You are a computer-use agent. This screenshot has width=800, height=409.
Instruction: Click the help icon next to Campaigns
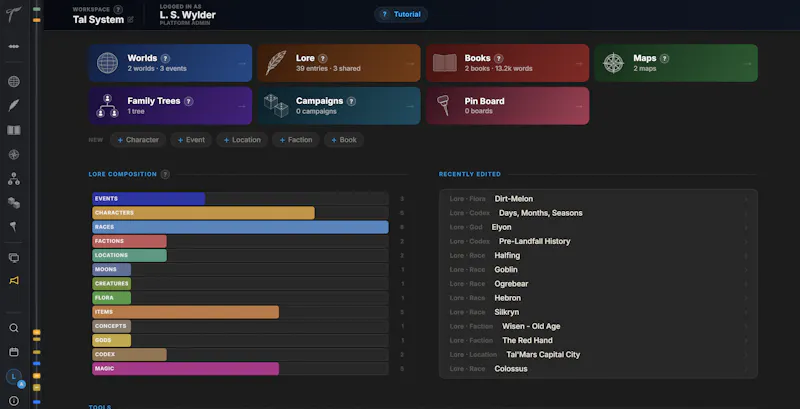click(351, 101)
